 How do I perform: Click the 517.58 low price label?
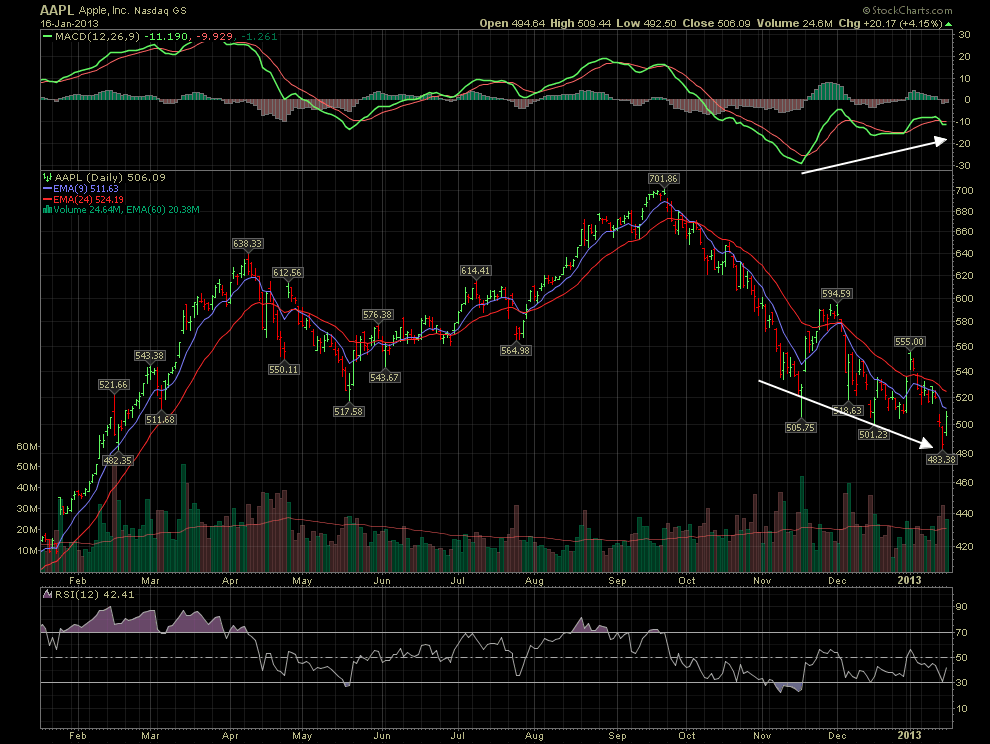[349, 411]
